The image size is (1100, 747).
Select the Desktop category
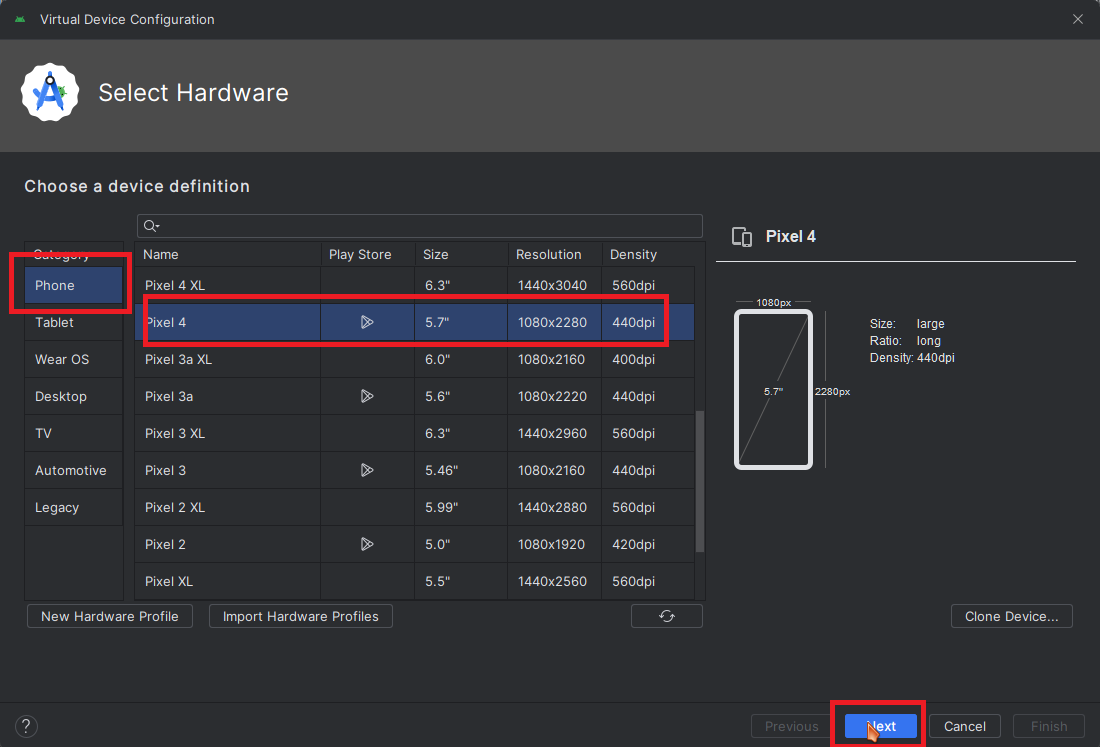(74, 396)
